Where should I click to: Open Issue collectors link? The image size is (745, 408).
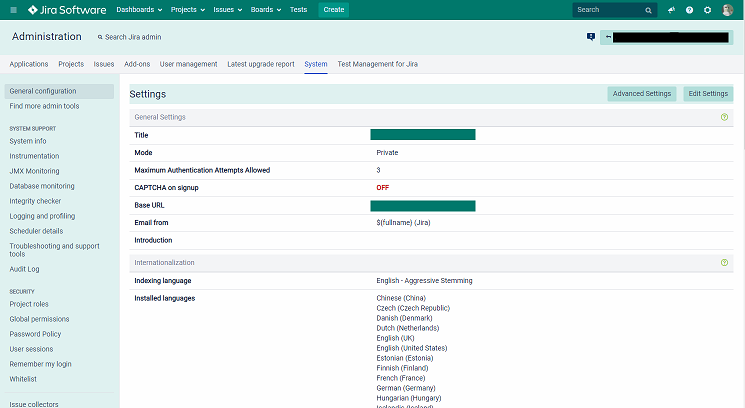click(x=34, y=404)
